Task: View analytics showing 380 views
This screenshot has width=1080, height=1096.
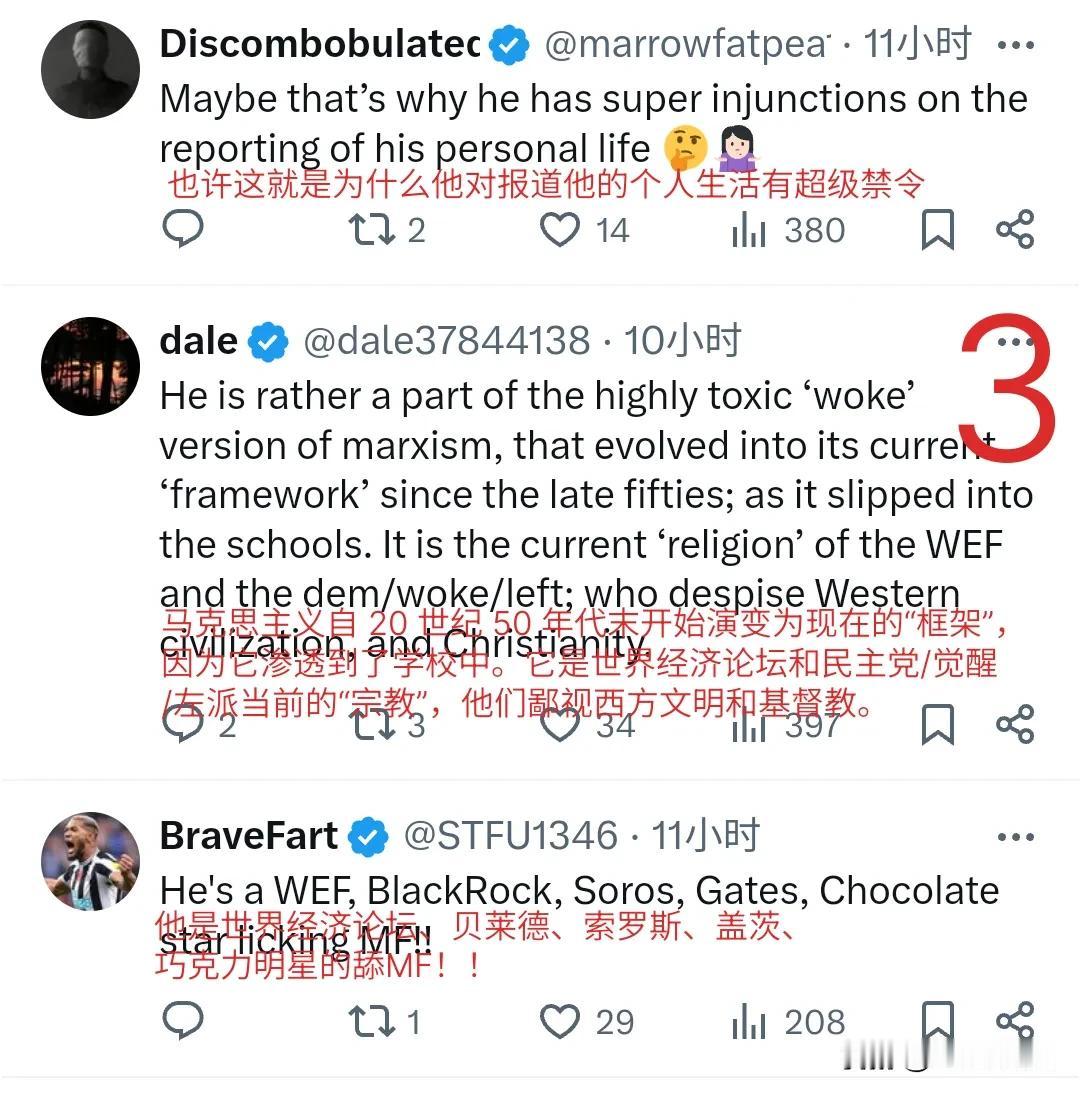Action: (789, 231)
